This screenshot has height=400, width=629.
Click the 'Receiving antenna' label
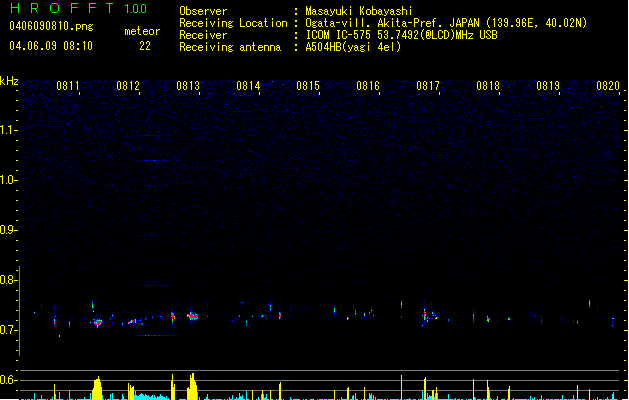tap(230, 47)
